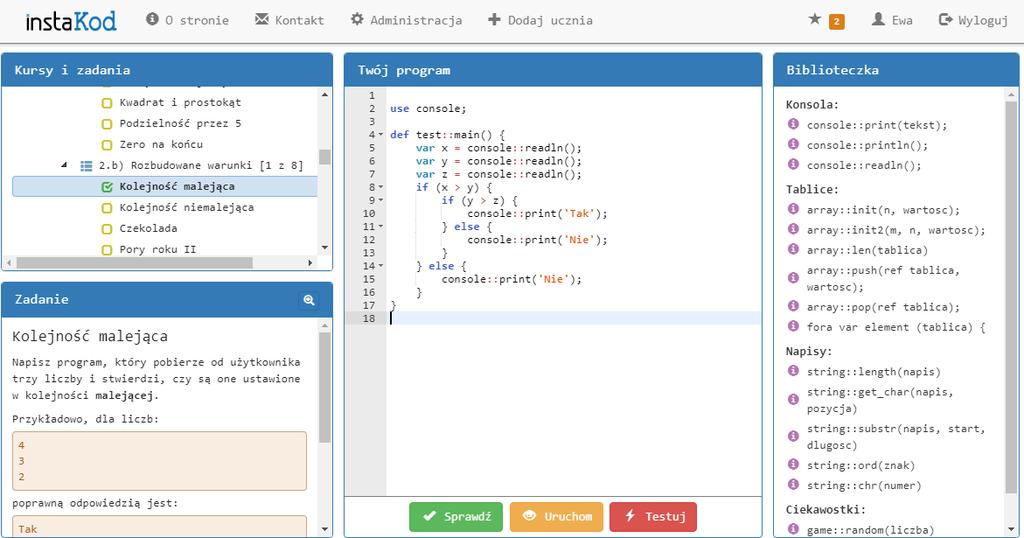Fold else block at line 14
This screenshot has height=538, width=1024.
(381, 266)
